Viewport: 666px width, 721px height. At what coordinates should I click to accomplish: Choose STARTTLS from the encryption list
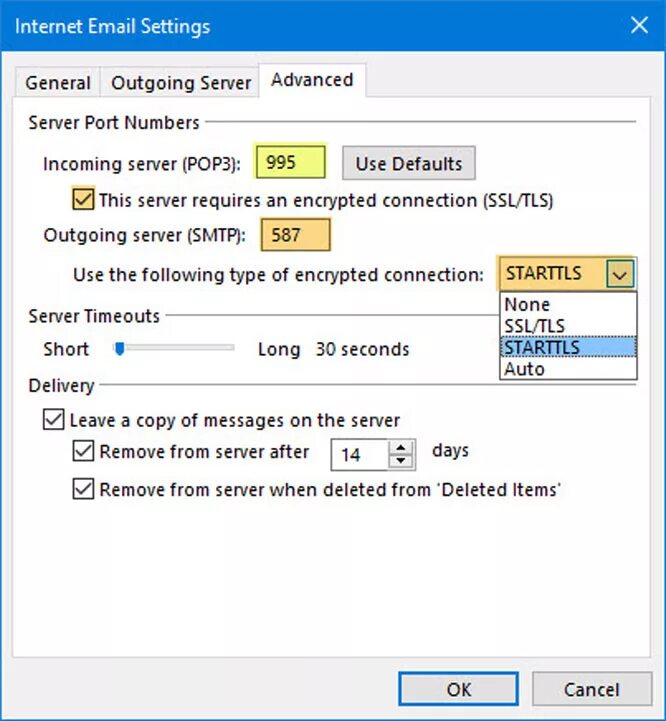click(568, 347)
